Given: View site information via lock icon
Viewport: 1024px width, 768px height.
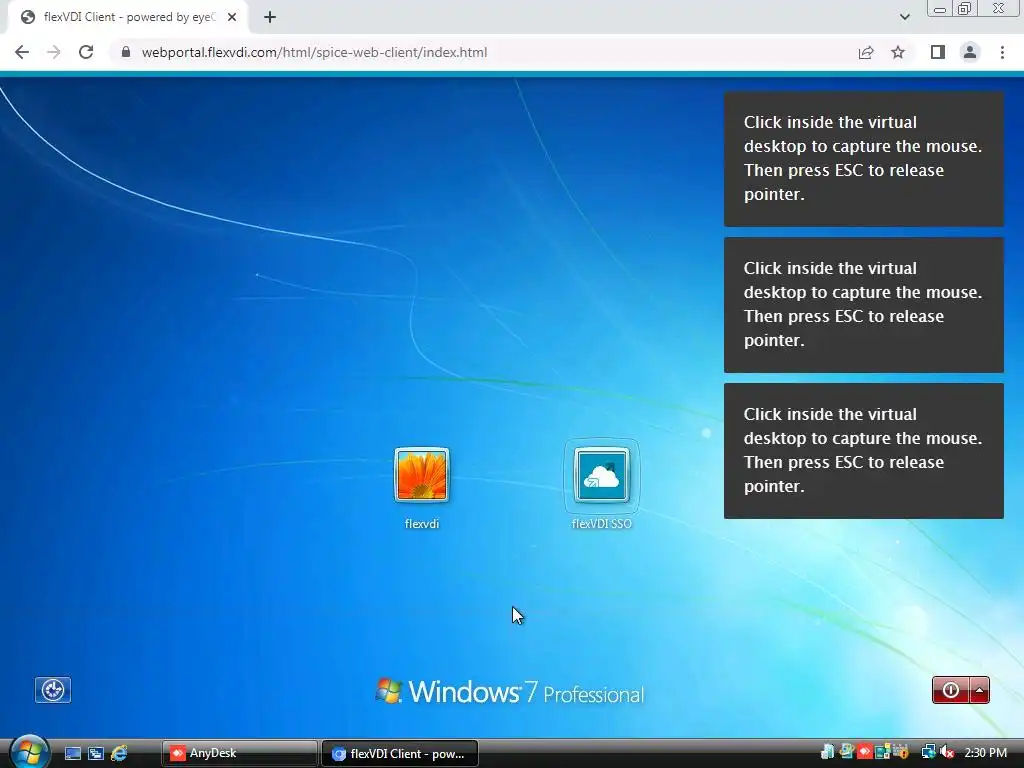Looking at the screenshot, I should point(126,52).
